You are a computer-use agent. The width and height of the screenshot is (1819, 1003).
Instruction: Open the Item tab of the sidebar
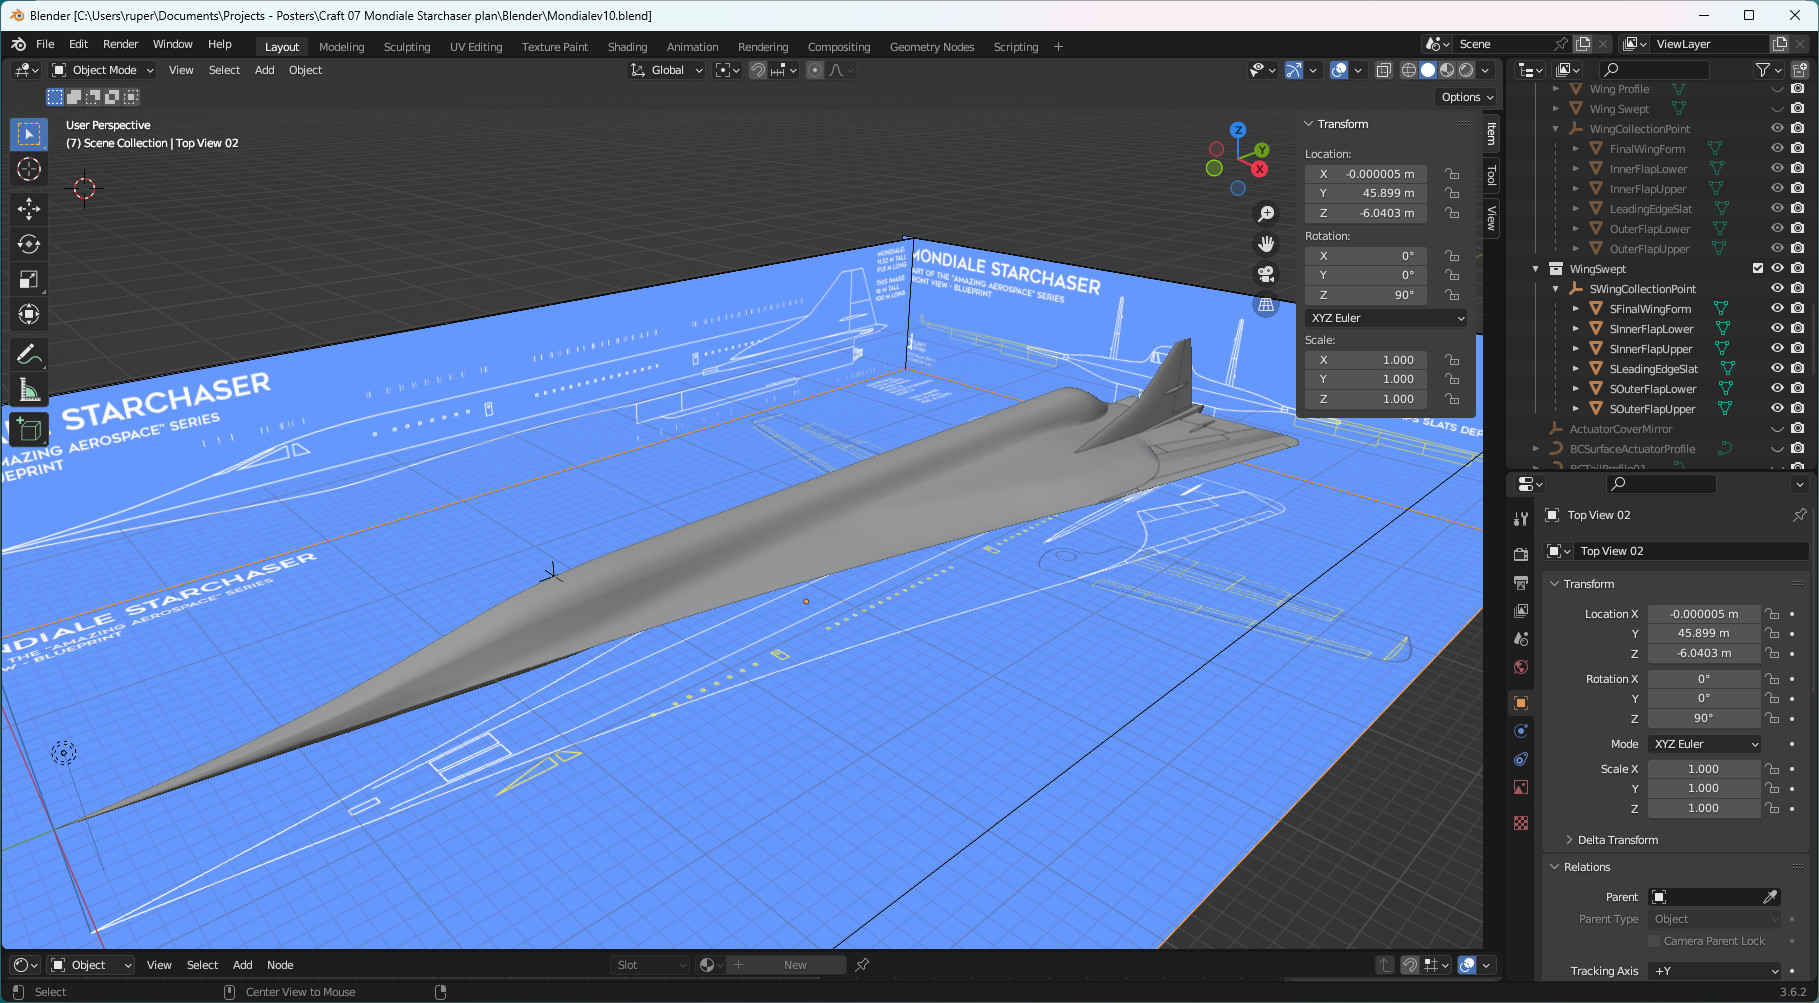(x=1491, y=133)
